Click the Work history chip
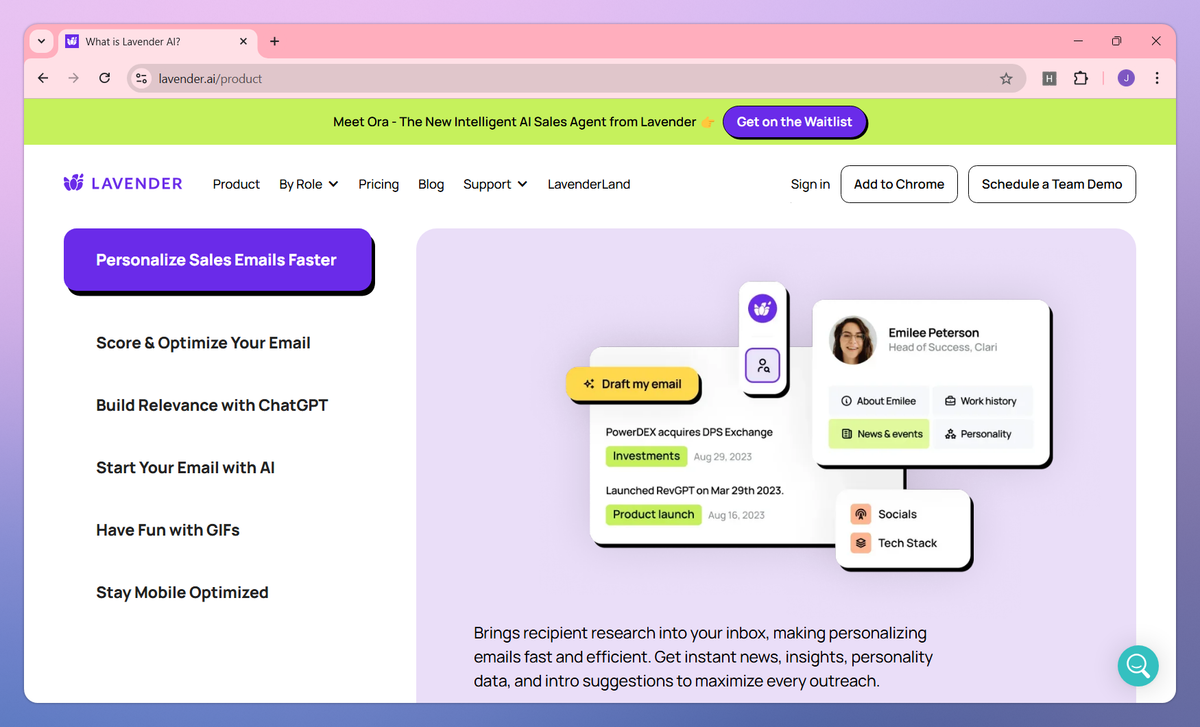Image resolution: width=1200 pixels, height=727 pixels. click(x=983, y=401)
